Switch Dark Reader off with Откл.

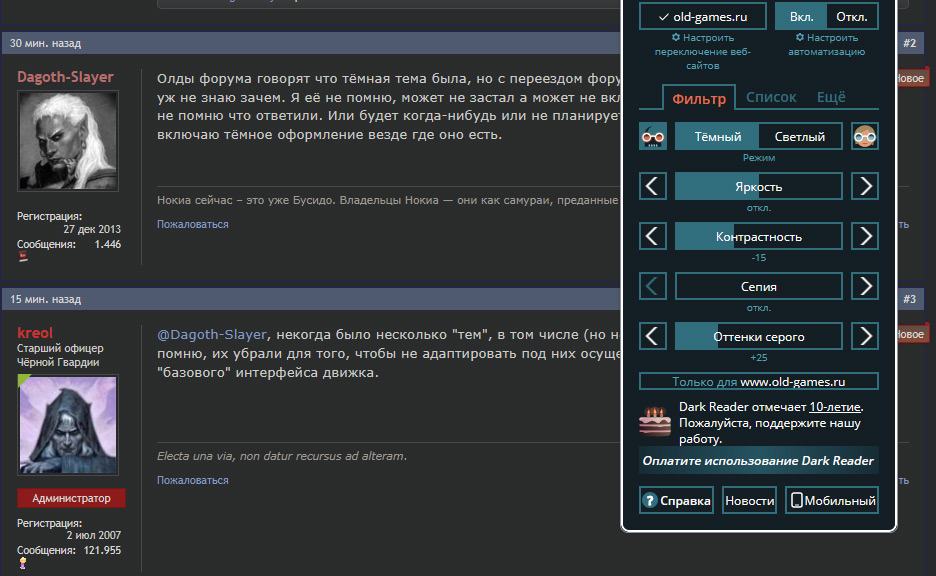[852, 17]
